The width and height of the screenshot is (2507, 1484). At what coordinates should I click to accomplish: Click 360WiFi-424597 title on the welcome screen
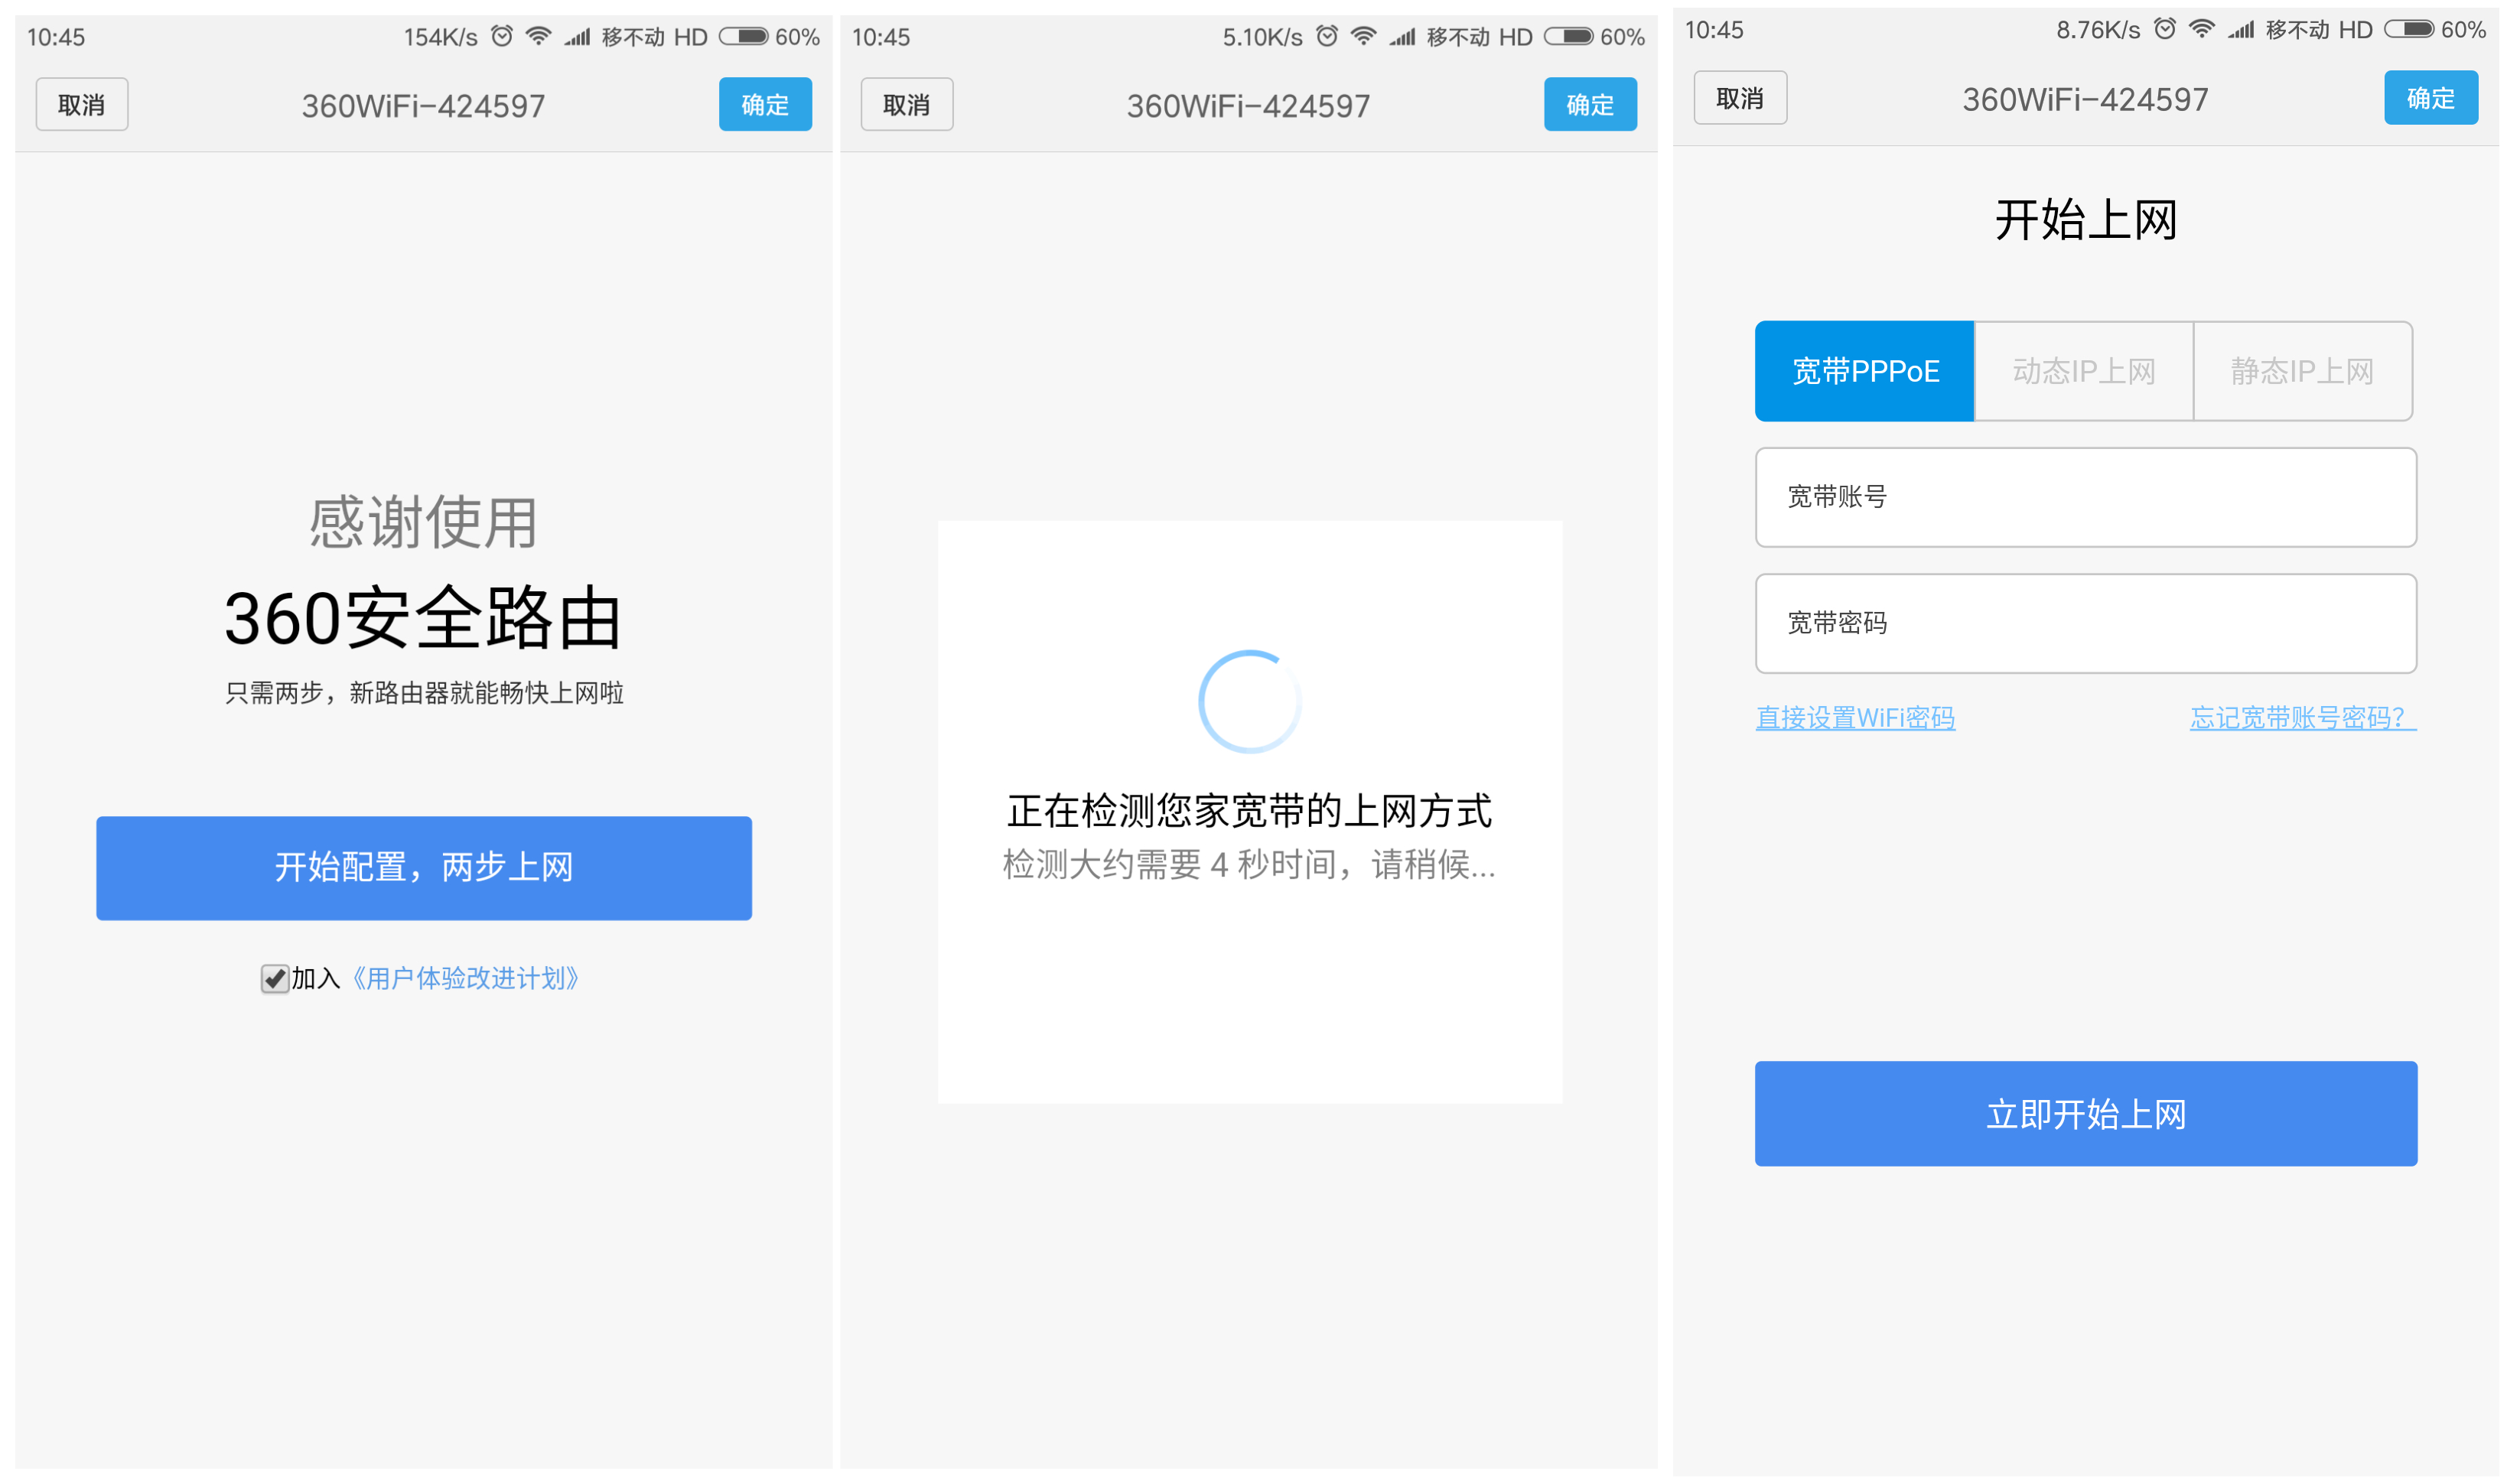(424, 106)
